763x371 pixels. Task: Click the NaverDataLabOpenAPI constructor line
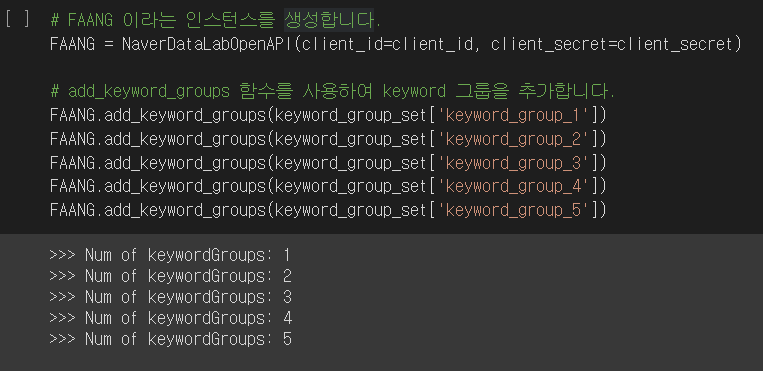396,44
